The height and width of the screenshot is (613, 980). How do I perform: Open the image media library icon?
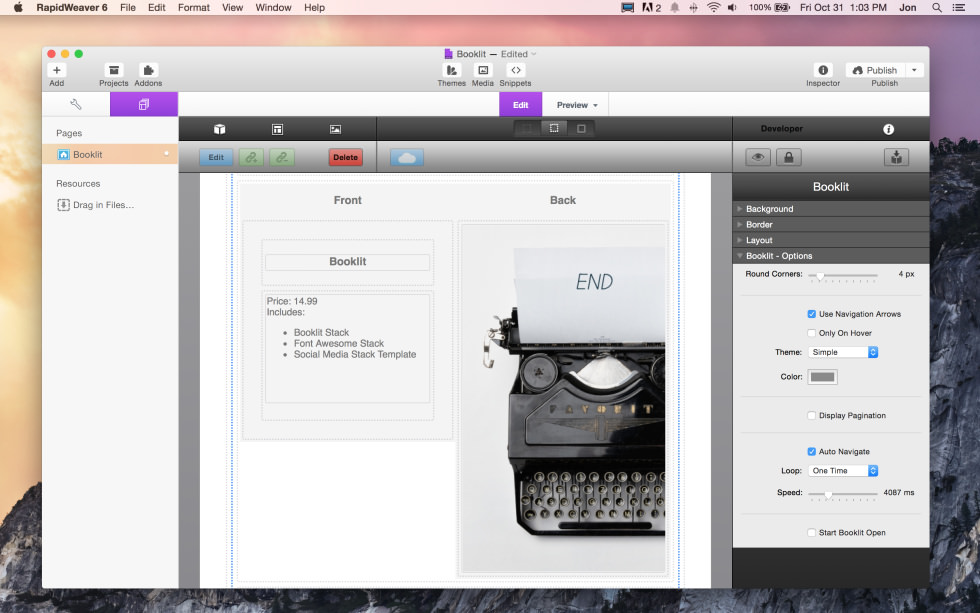(x=336, y=129)
